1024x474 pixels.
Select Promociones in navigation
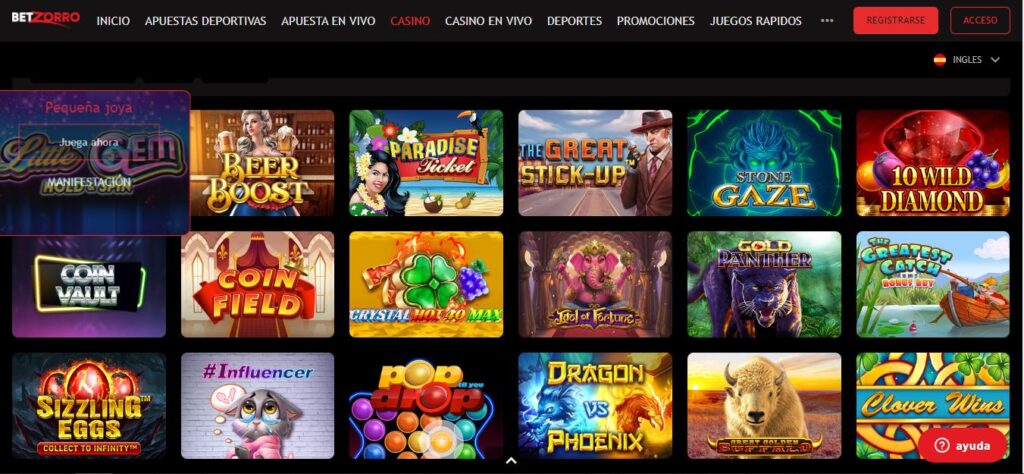[x=656, y=21]
